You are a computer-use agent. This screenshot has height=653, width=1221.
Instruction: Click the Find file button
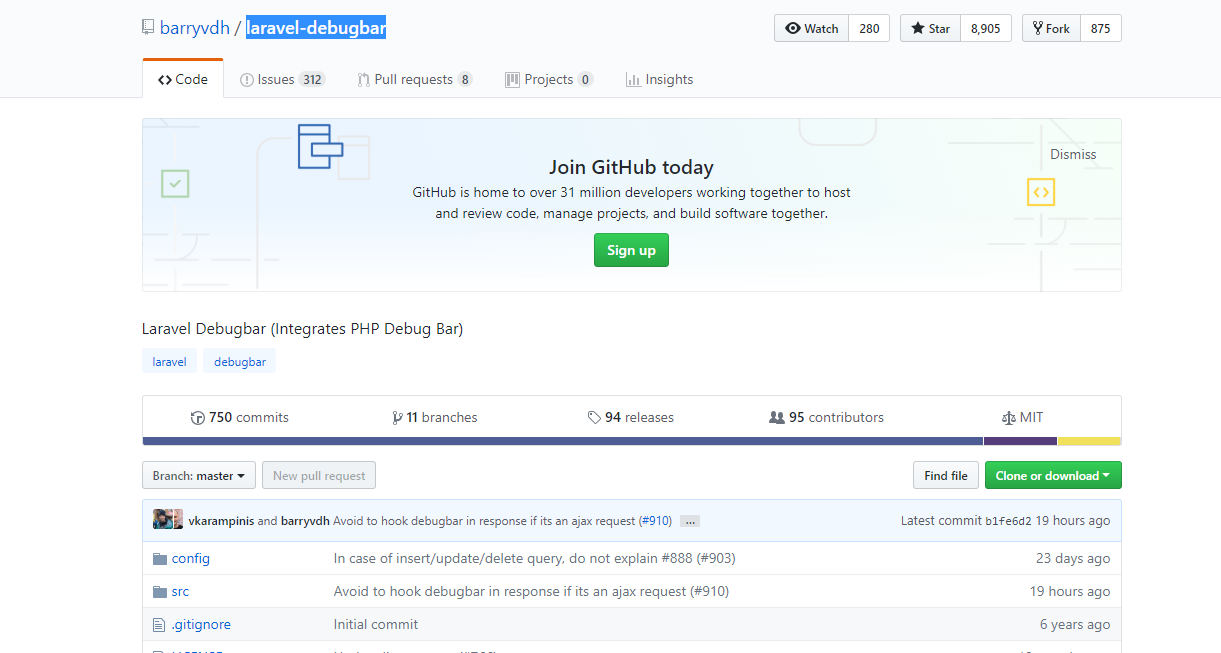(x=946, y=476)
